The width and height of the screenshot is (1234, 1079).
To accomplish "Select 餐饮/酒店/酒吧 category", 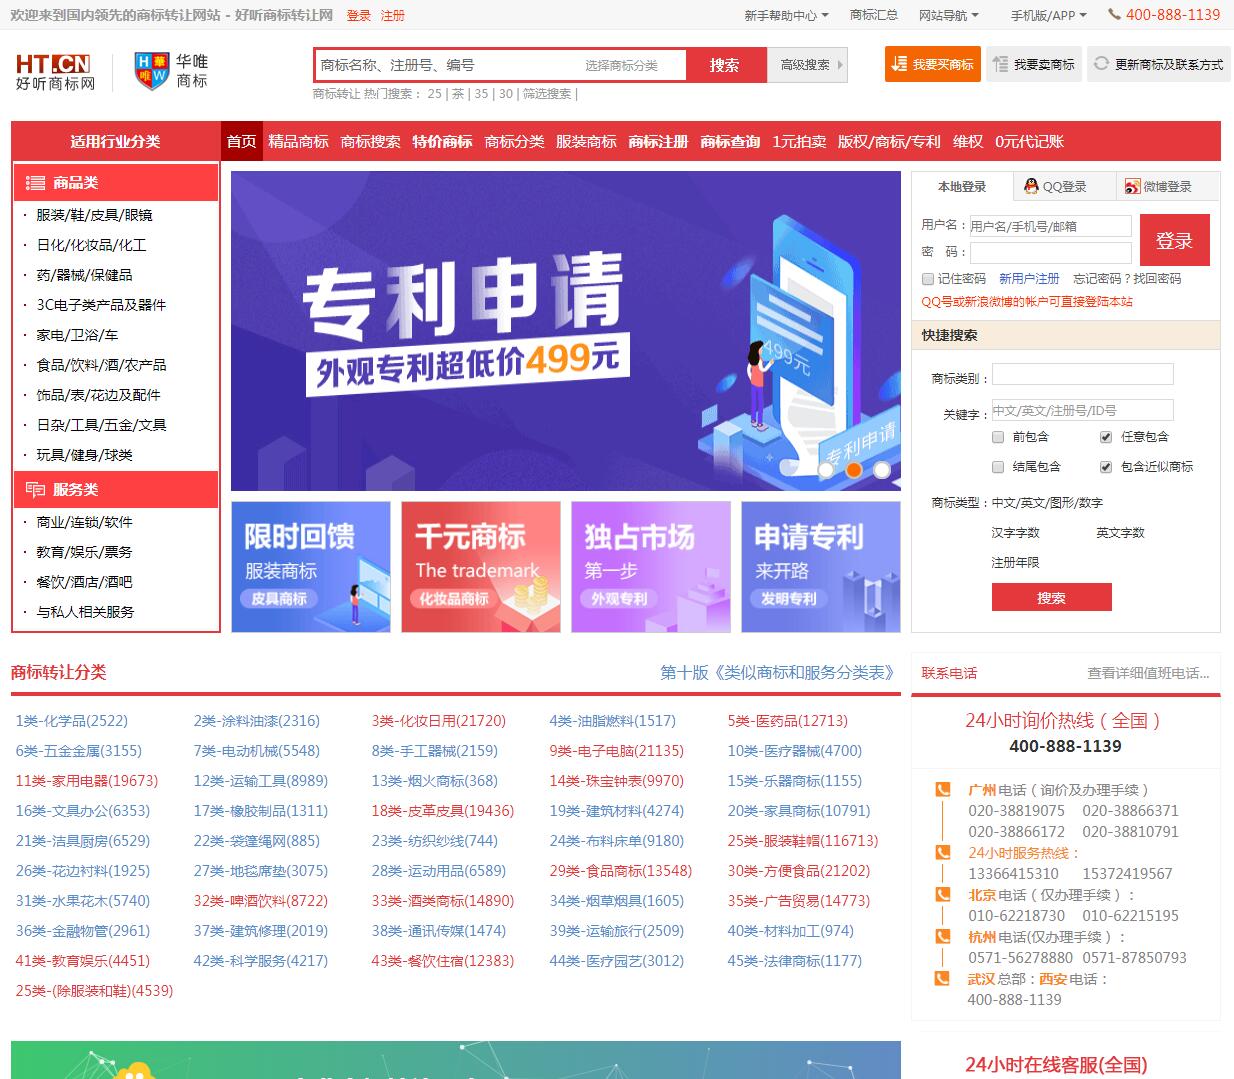I will pyautogui.click(x=84, y=582).
